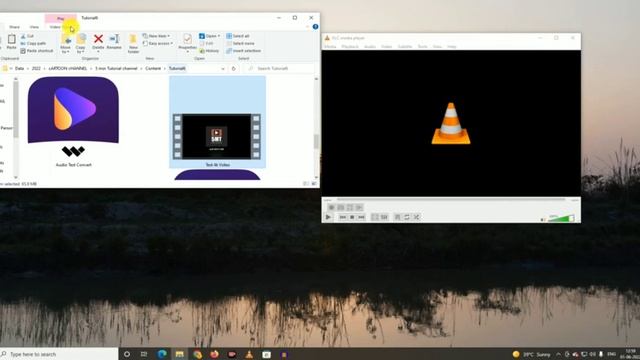The width and height of the screenshot is (640, 360).
Task: Select the Audio Text Convert file
Action: pyautogui.click(x=73, y=122)
